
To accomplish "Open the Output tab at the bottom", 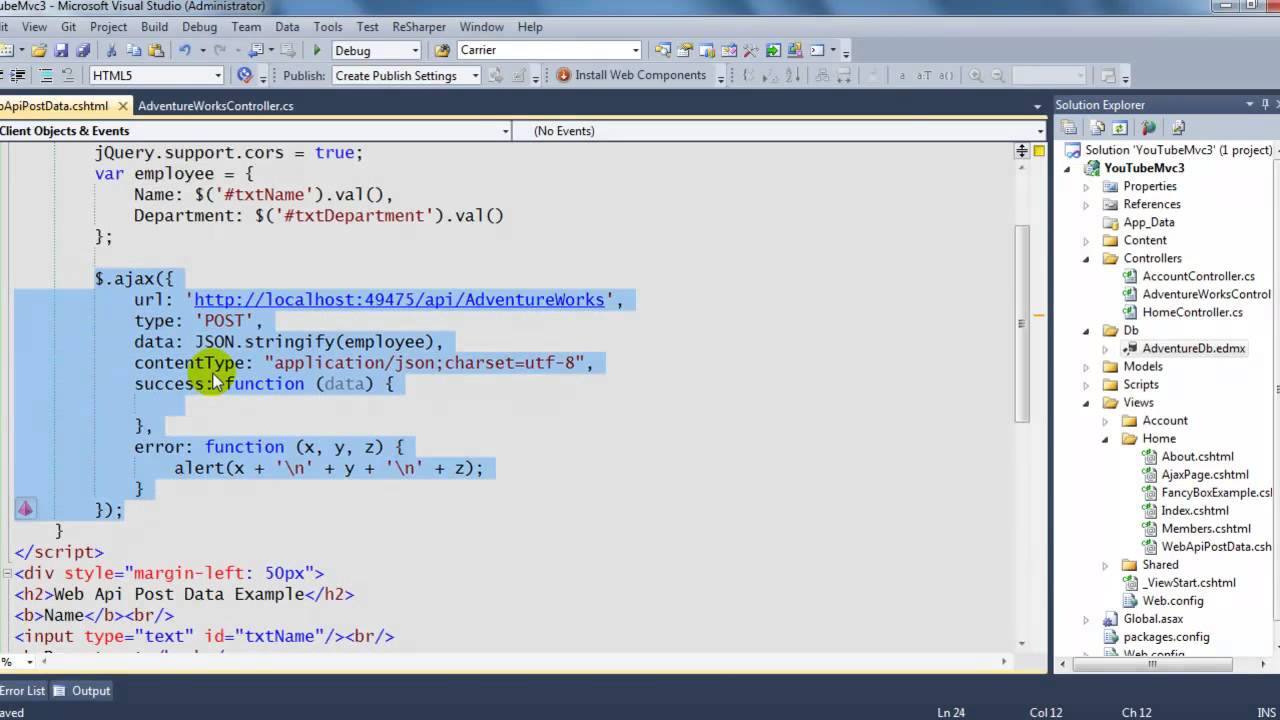I will (x=82, y=691).
